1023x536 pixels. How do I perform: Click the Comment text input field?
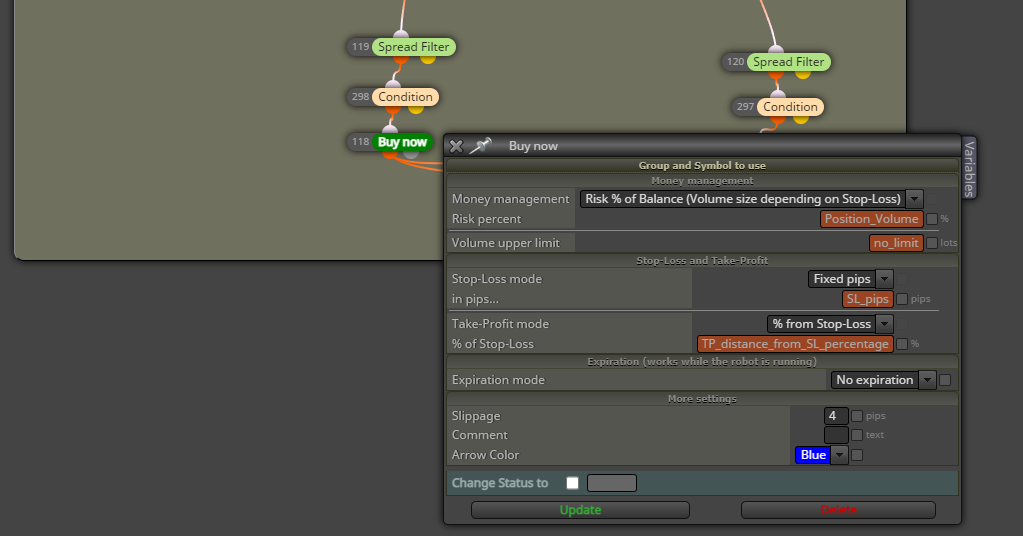tap(836, 435)
